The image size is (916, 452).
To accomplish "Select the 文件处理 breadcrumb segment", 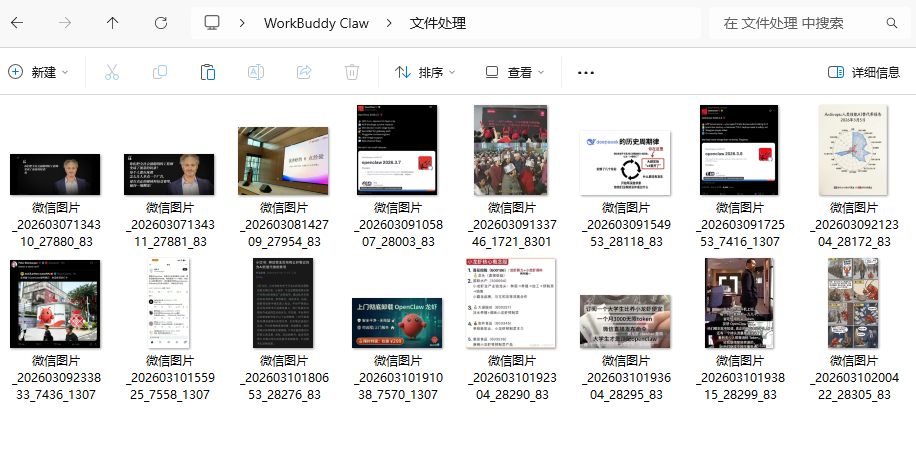I will tap(438, 23).
